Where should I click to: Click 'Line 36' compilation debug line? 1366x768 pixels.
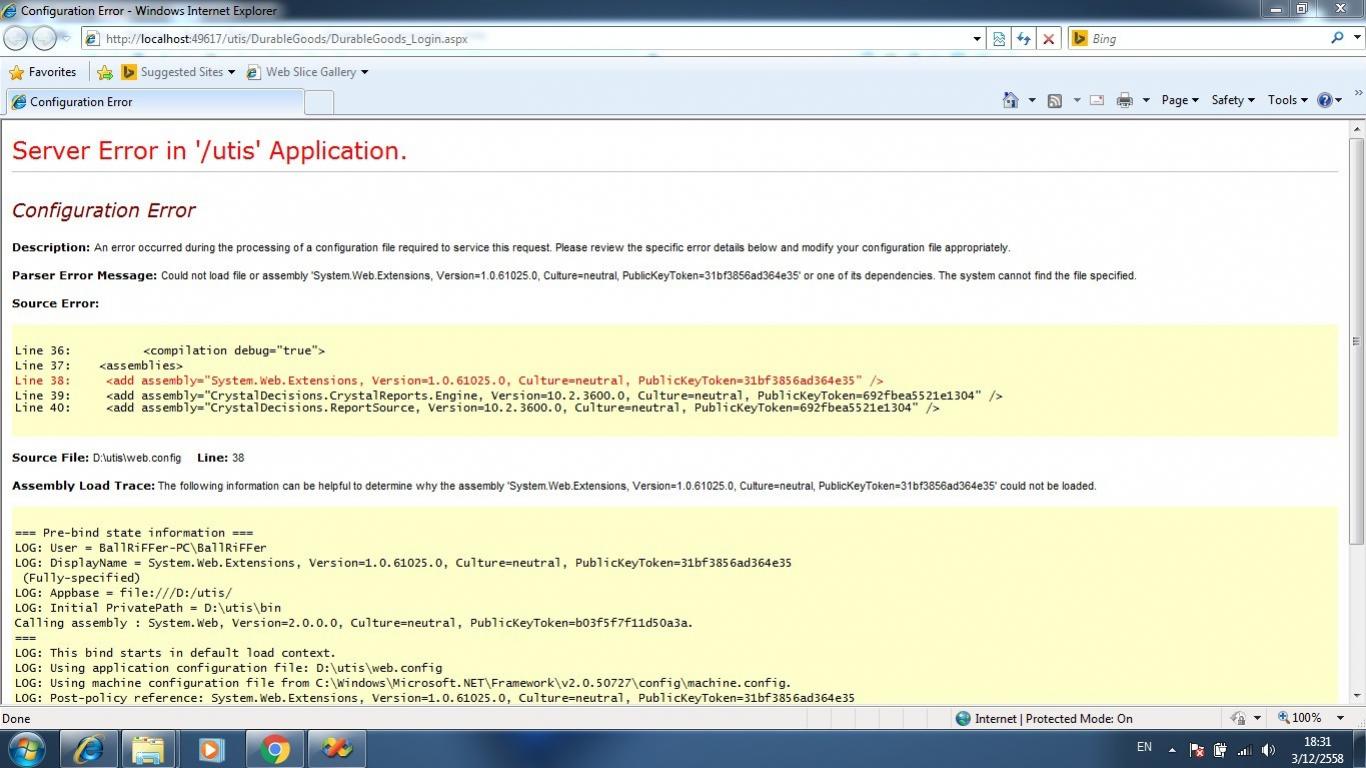pyautogui.click(x=170, y=351)
